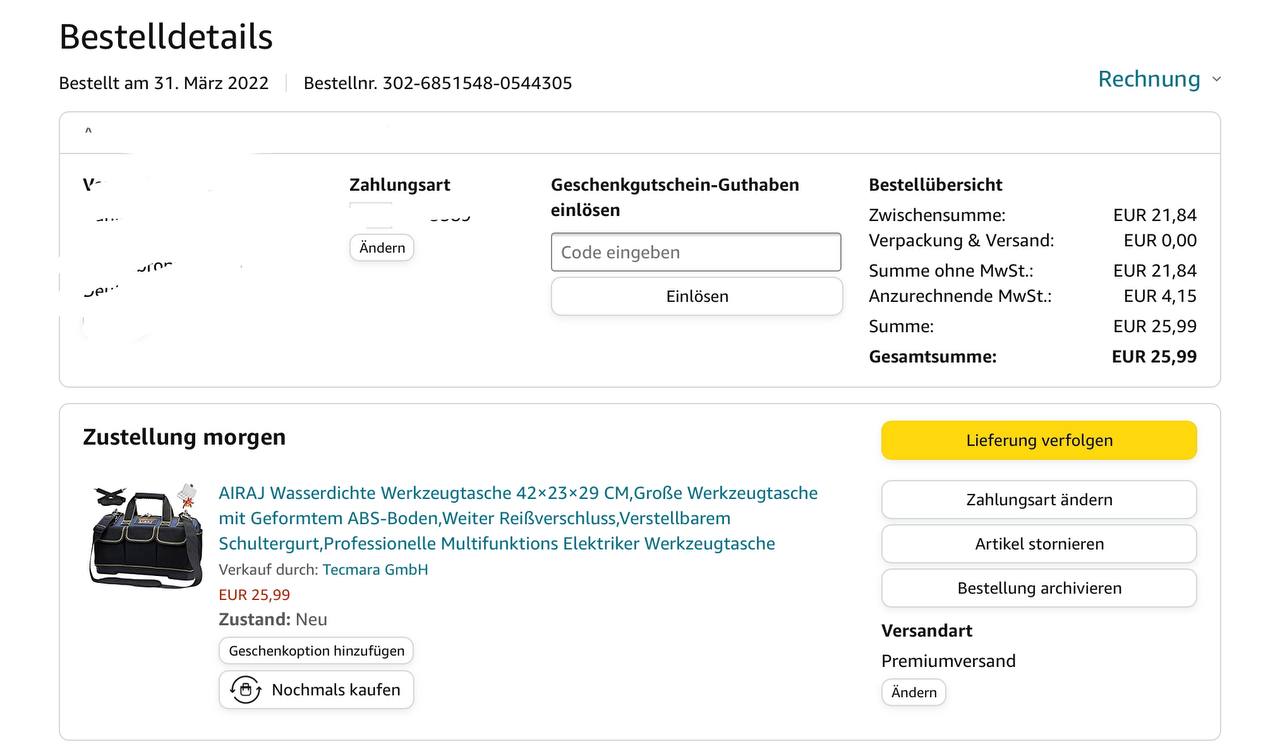This screenshot has height=756, width=1280.
Task: Visit seller Tecmara GmbH link
Action: pyautogui.click(x=375, y=570)
